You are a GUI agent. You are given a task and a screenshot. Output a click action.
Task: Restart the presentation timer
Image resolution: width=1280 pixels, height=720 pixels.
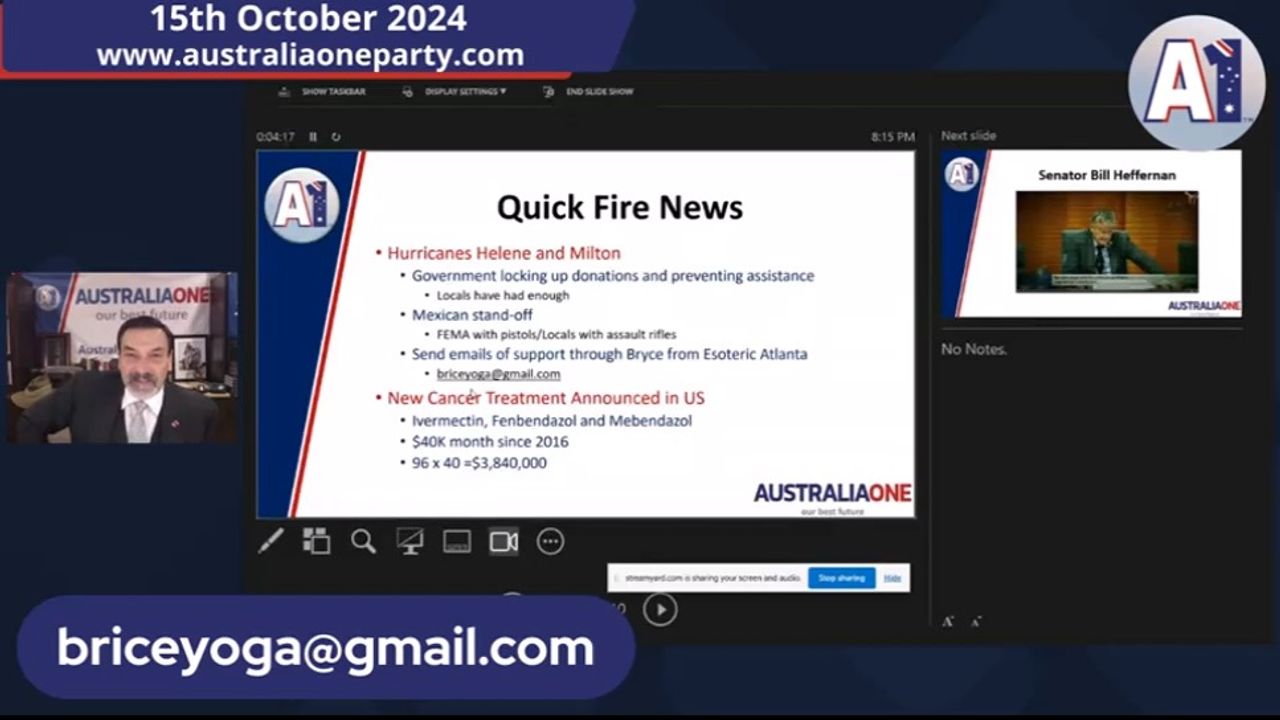tap(336, 137)
